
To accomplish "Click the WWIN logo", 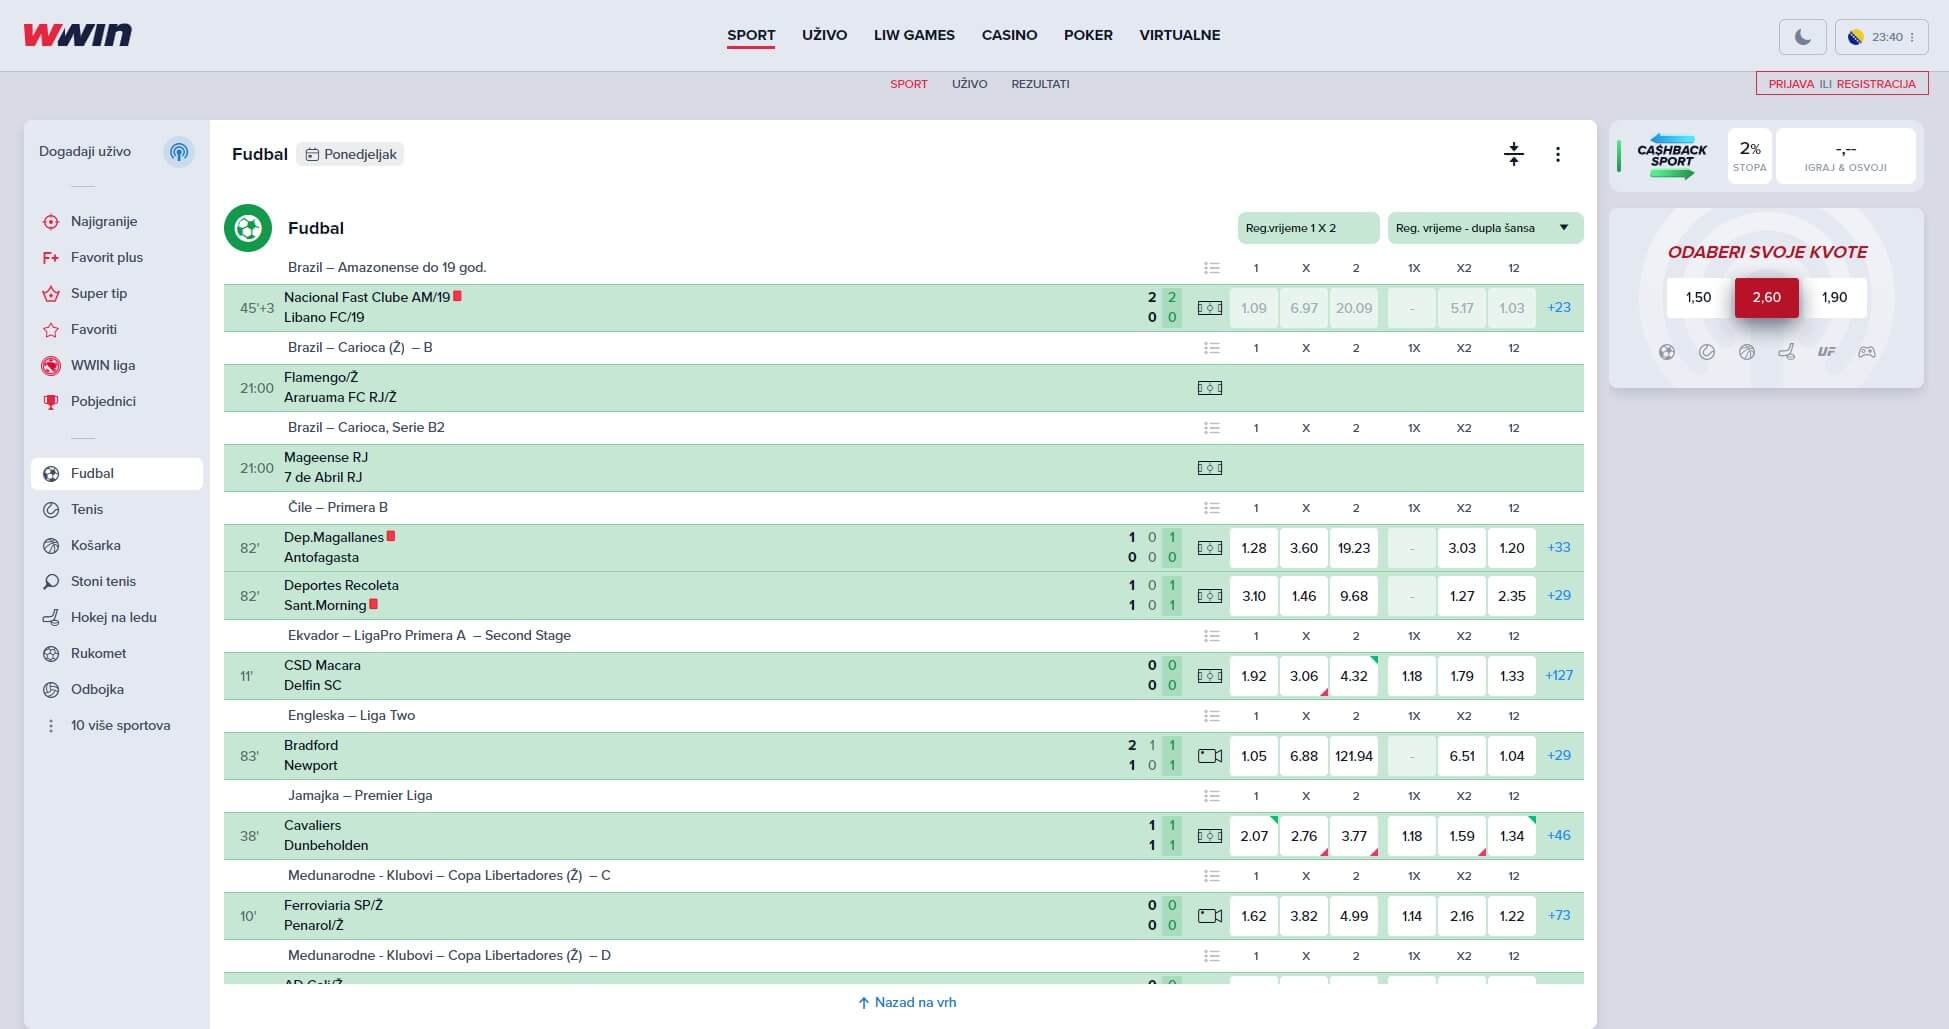I will click(78, 35).
